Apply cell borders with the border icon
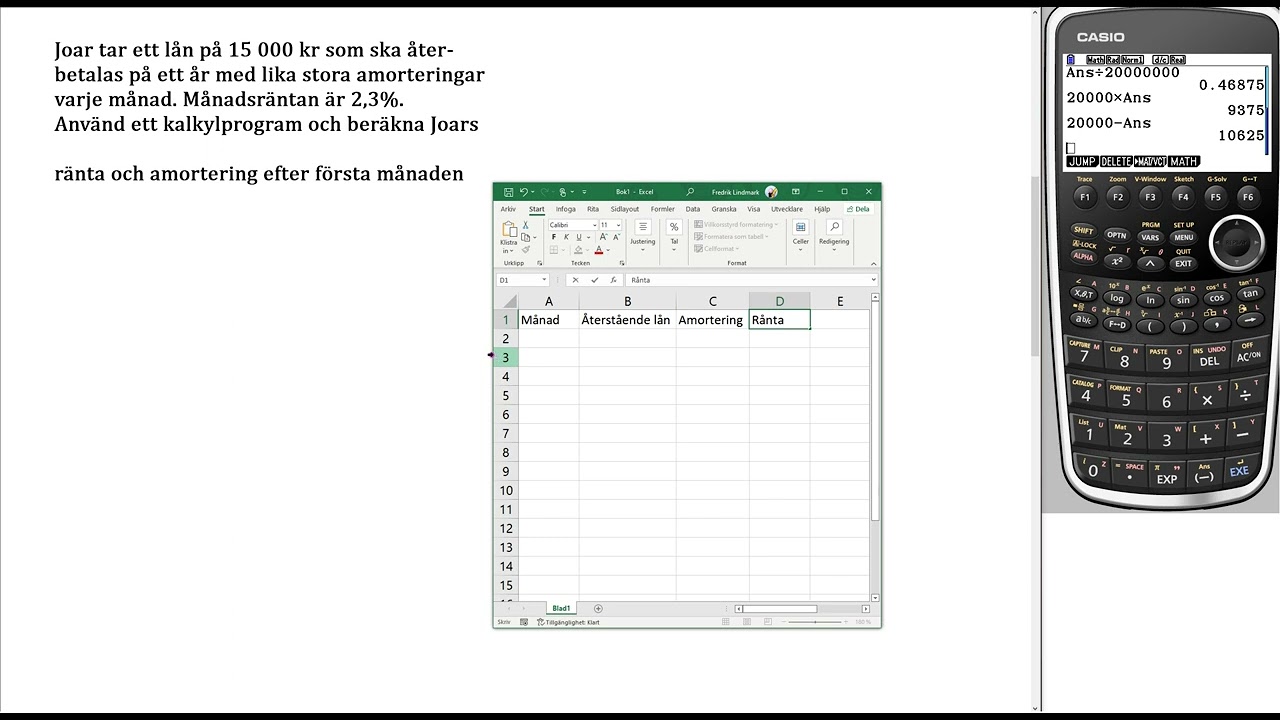Viewport: 1280px width, 720px height. coord(554,250)
